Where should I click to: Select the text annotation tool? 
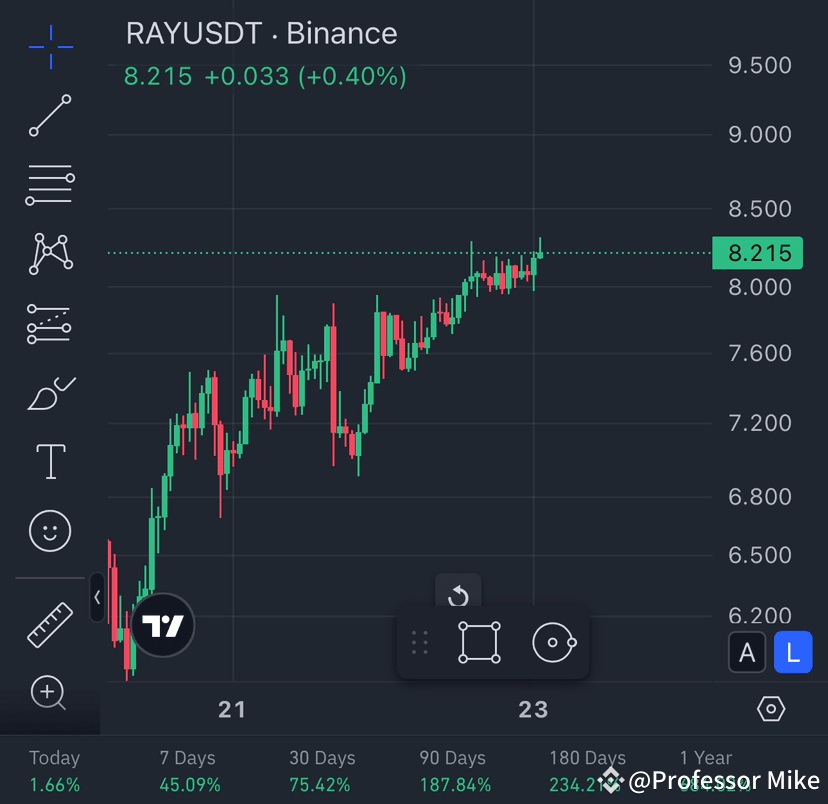[49, 461]
